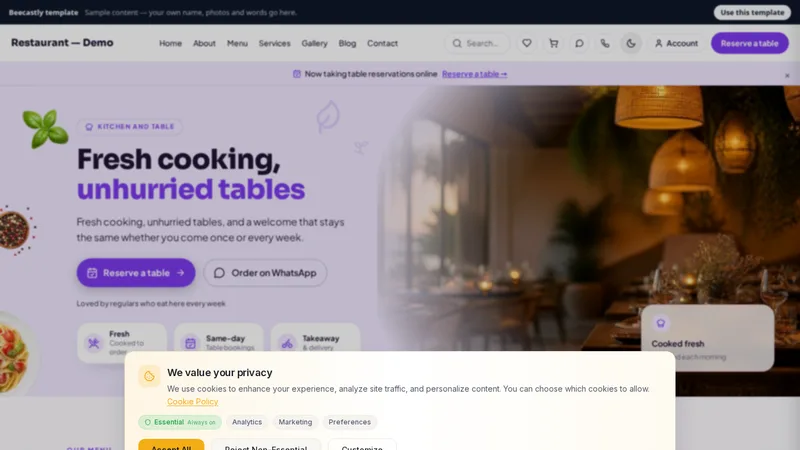Screen dimensions: 800x450
Task: Click calendar icon in announcement bar
Action: point(296,74)
